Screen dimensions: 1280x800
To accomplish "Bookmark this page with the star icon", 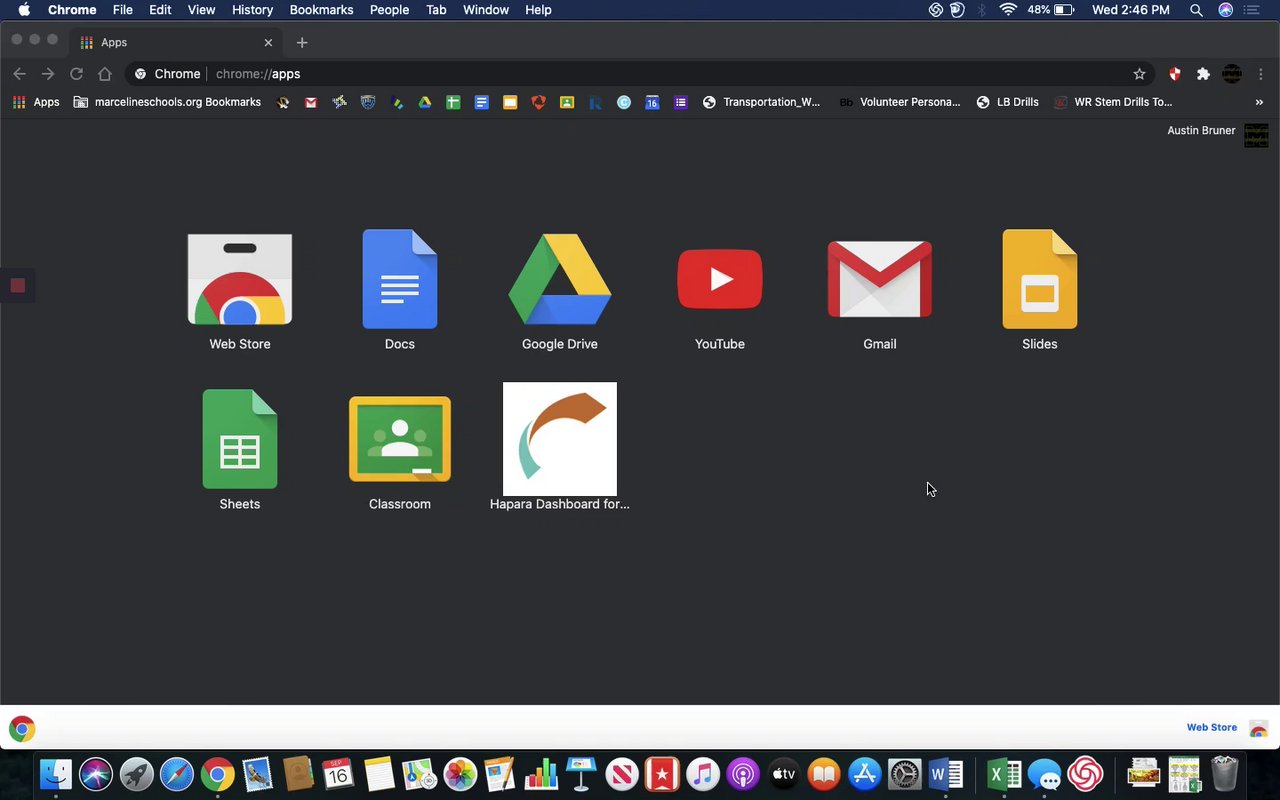I will tap(1139, 74).
